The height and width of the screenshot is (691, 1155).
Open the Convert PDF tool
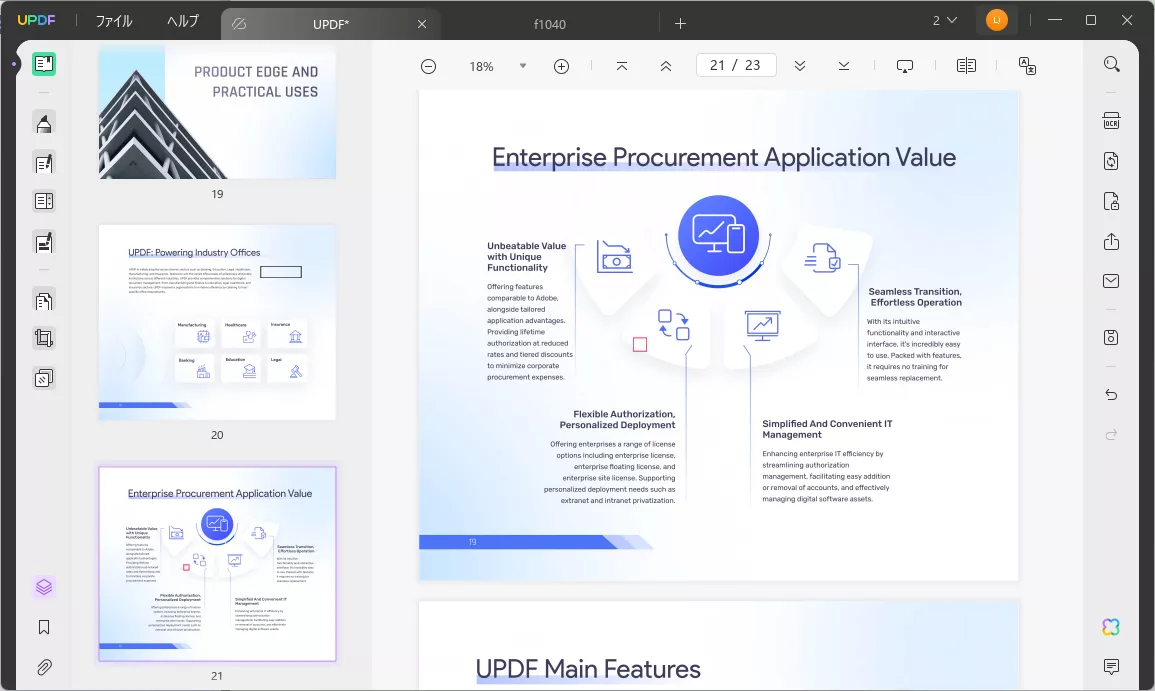[1112, 161]
